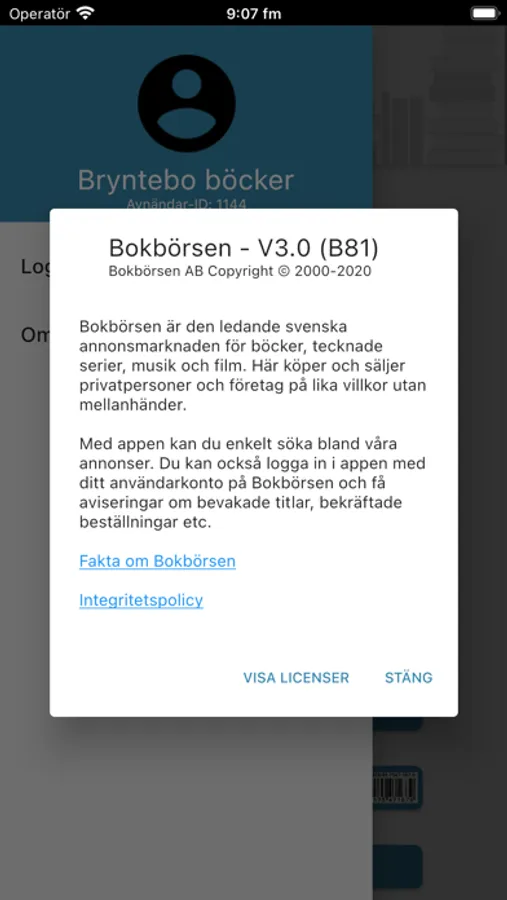Tap the battery icon in status bar
Viewport: 507px width, 900px height.
pyautogui.click(x=485, y=13)
